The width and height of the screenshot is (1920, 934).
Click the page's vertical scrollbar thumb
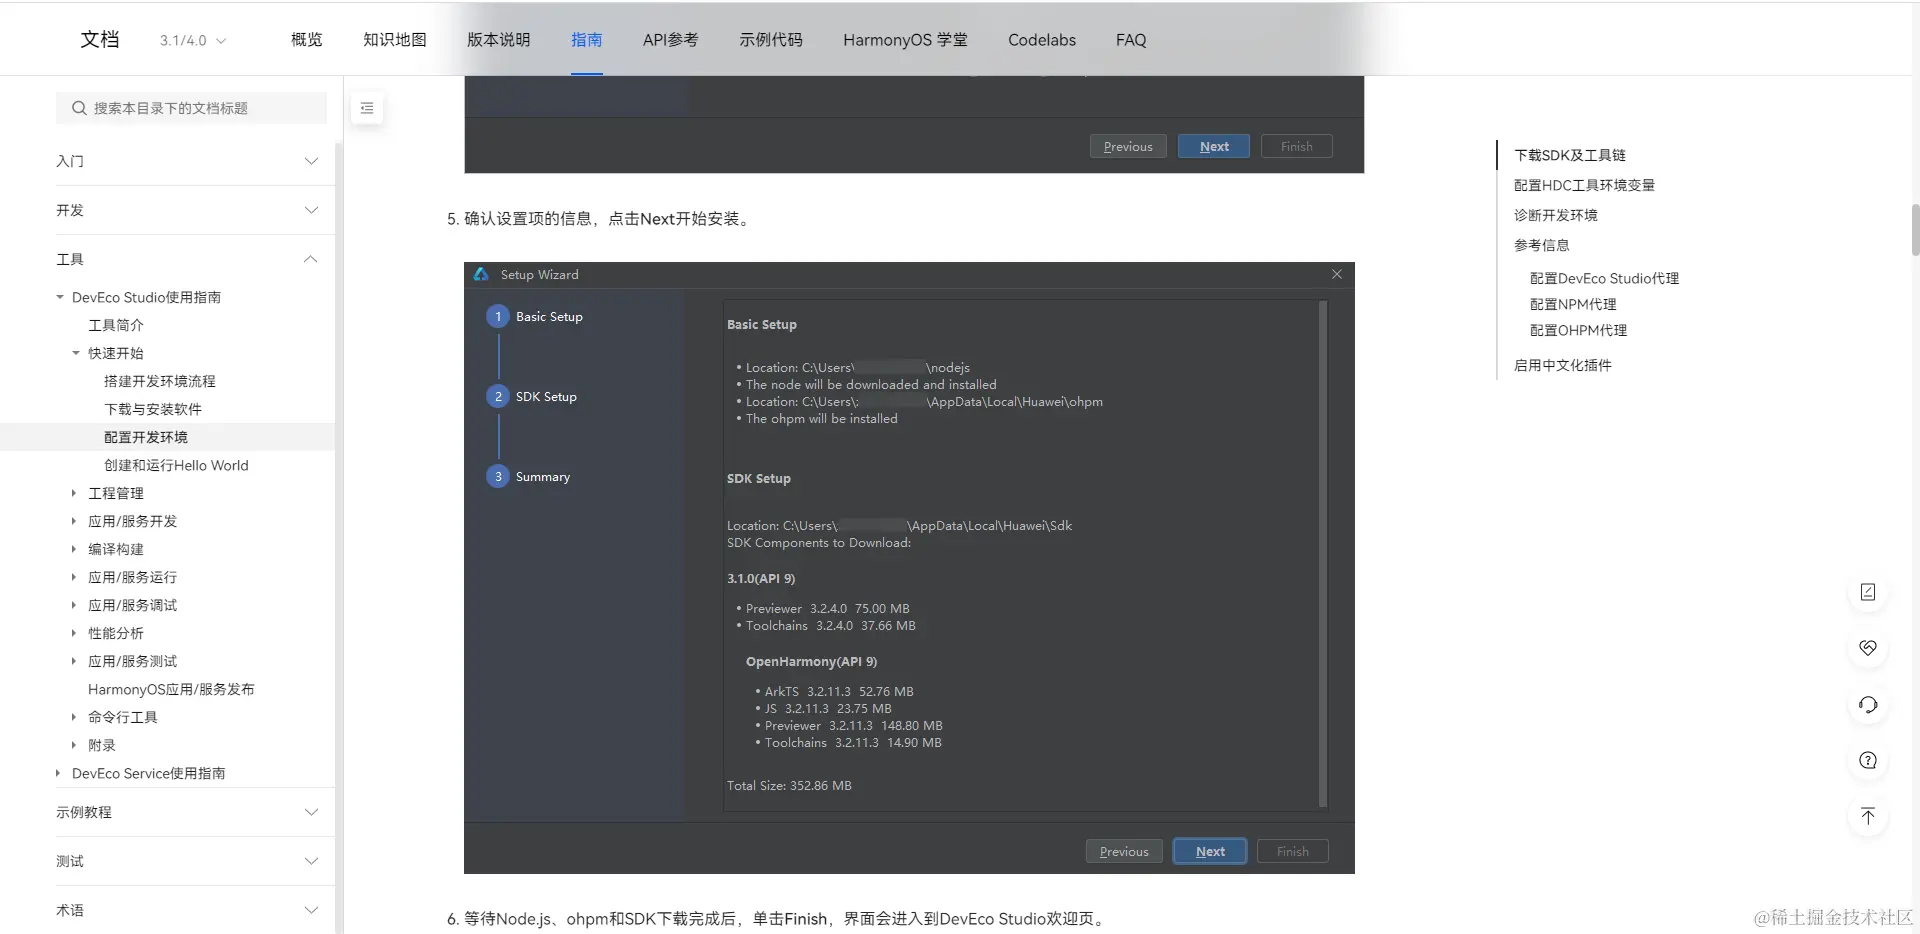coord(1915,230)
